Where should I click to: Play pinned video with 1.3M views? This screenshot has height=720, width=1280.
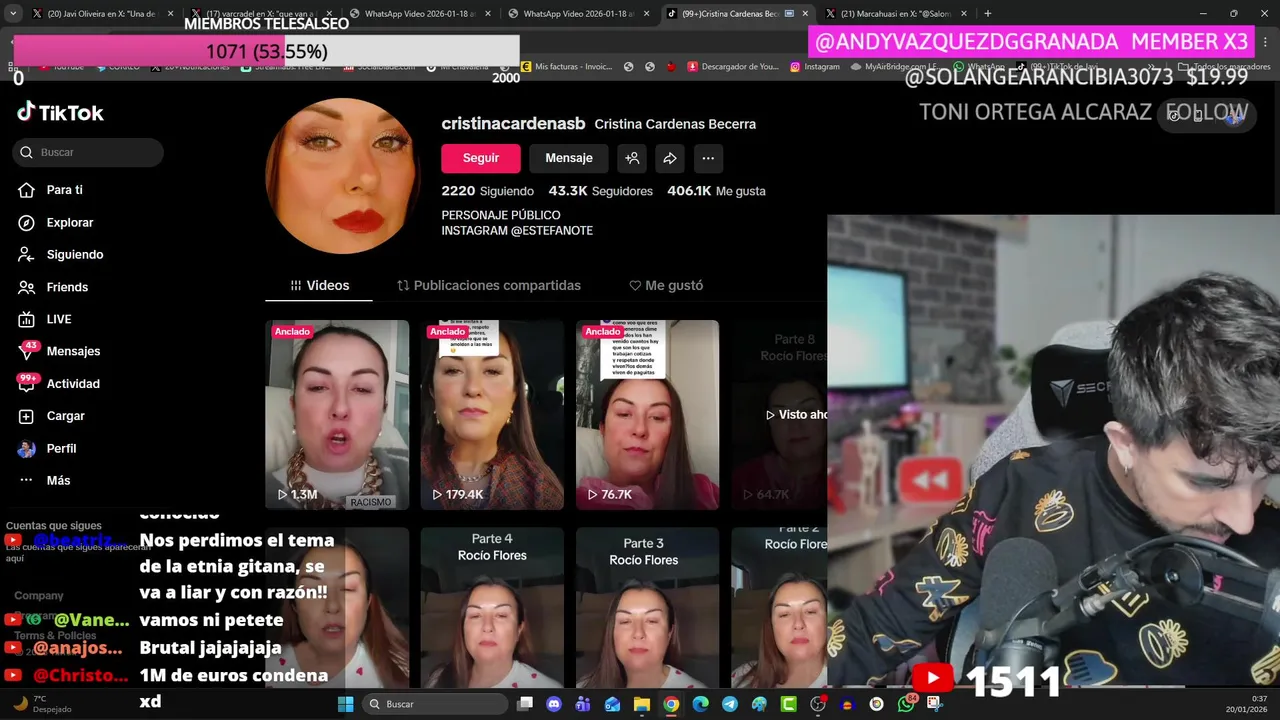click(337, 415)
